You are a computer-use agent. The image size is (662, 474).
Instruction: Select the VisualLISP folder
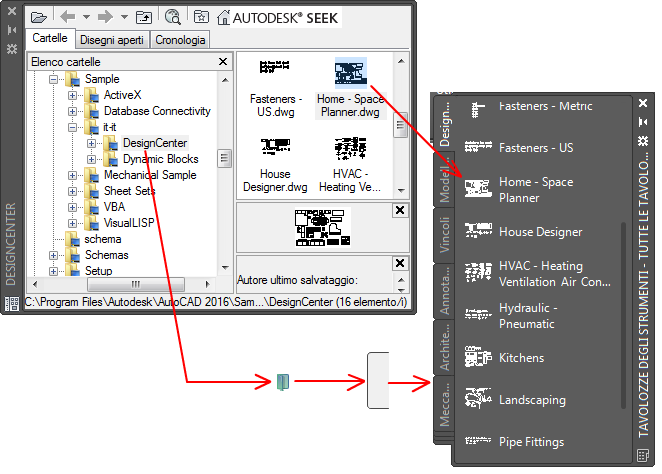pyautogui.click(x=129, y=223)
